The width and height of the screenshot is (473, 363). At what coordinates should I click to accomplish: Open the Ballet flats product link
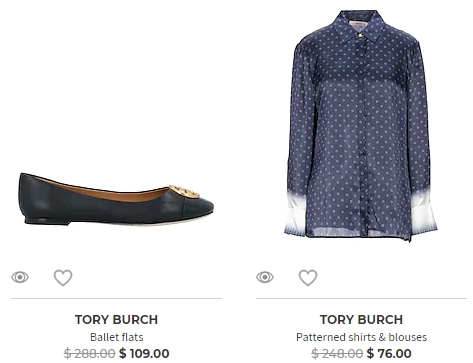pos(117,337)
